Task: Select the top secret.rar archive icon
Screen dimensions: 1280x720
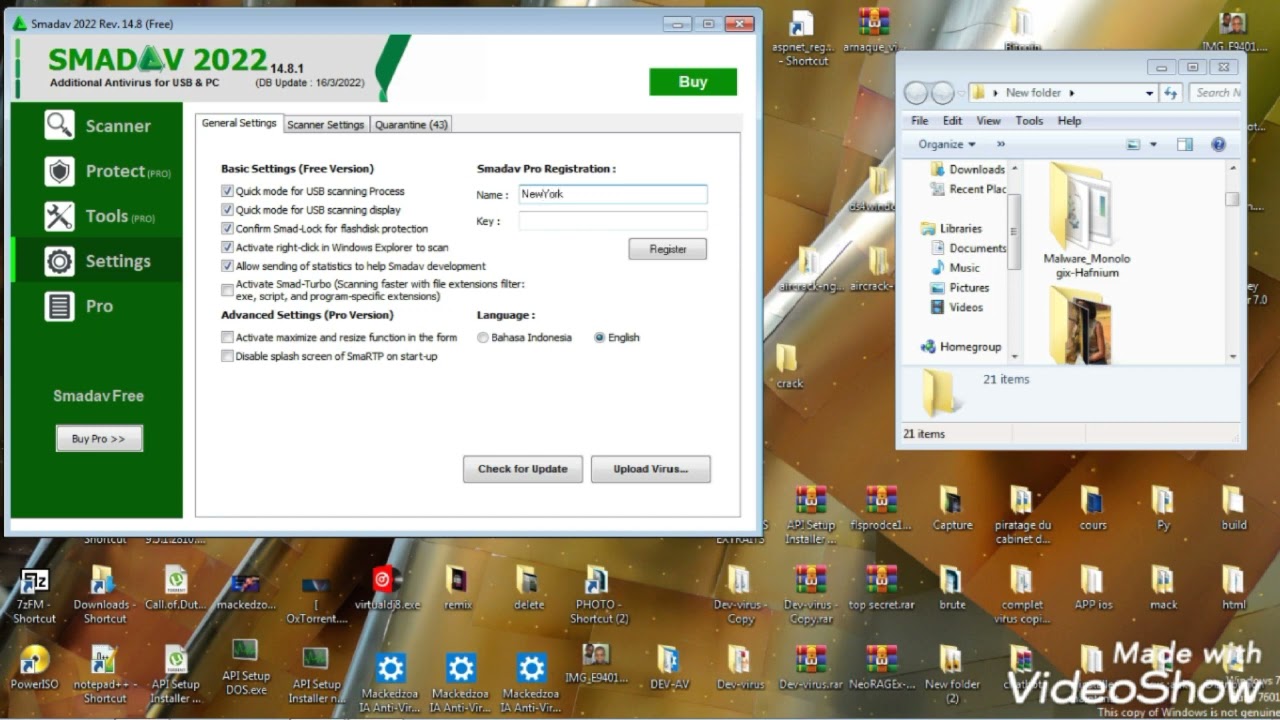Action: click(881, 589)
